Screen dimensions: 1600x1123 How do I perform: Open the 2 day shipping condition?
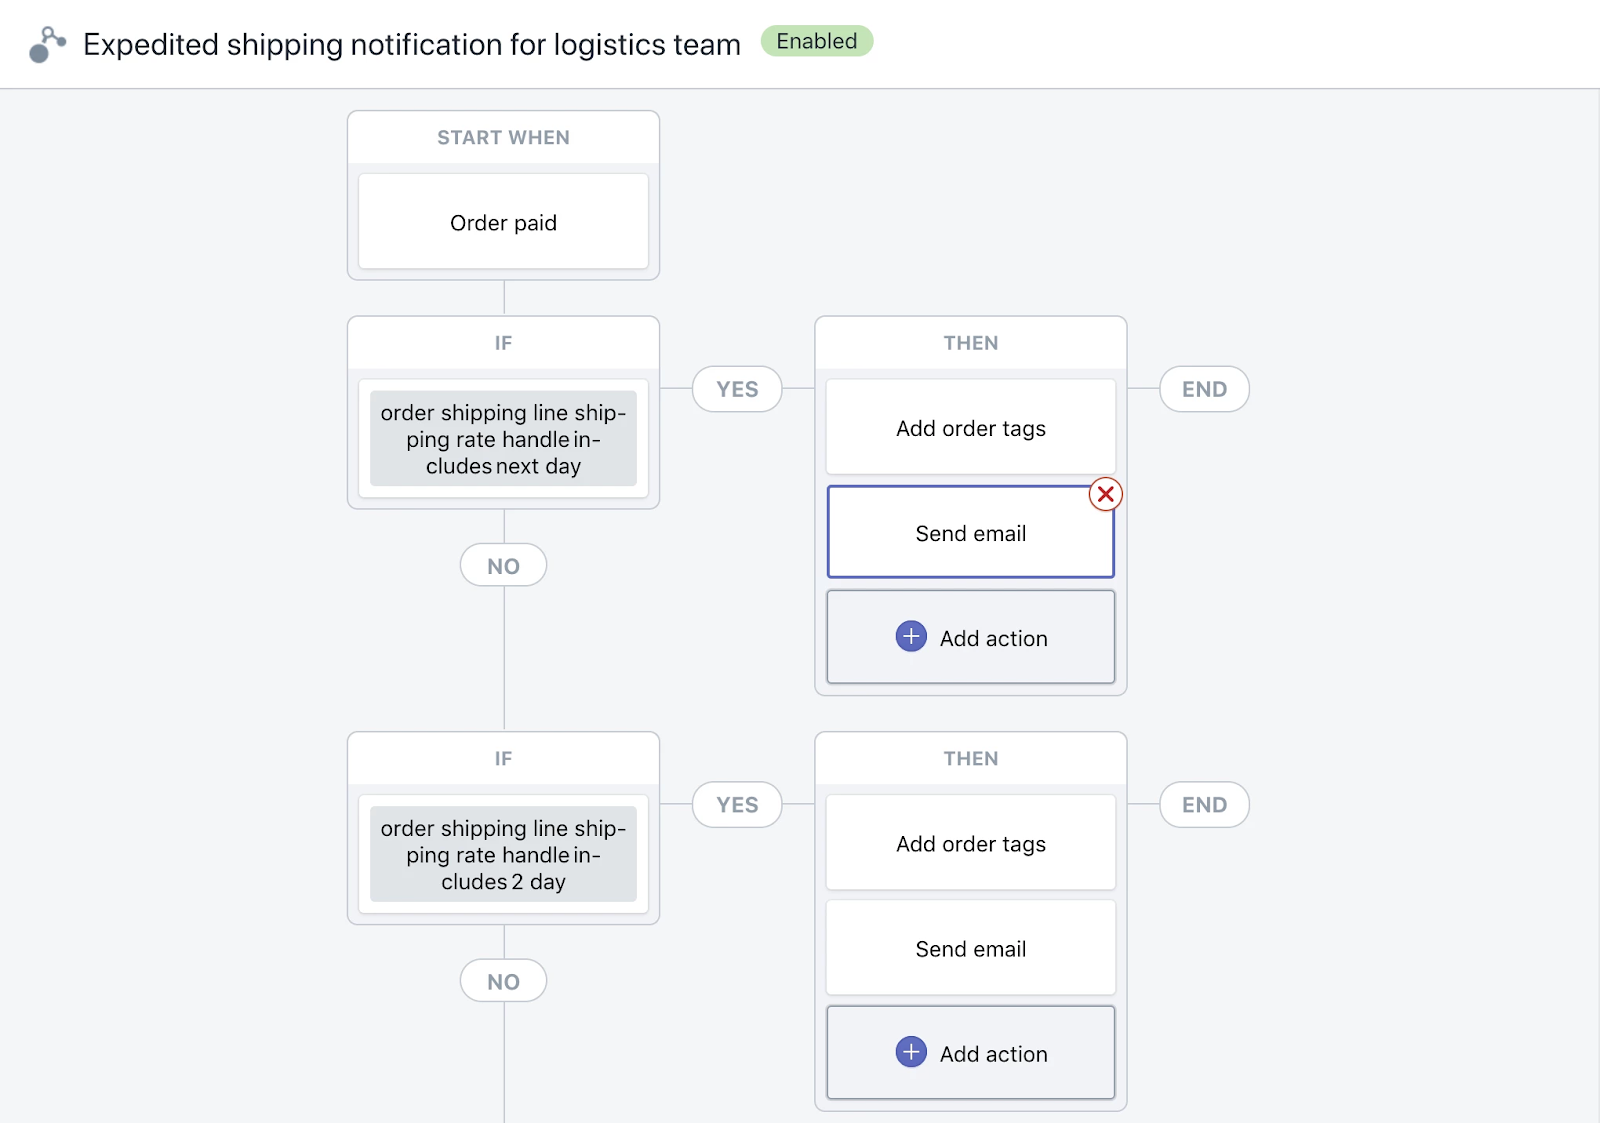[503, 855]
